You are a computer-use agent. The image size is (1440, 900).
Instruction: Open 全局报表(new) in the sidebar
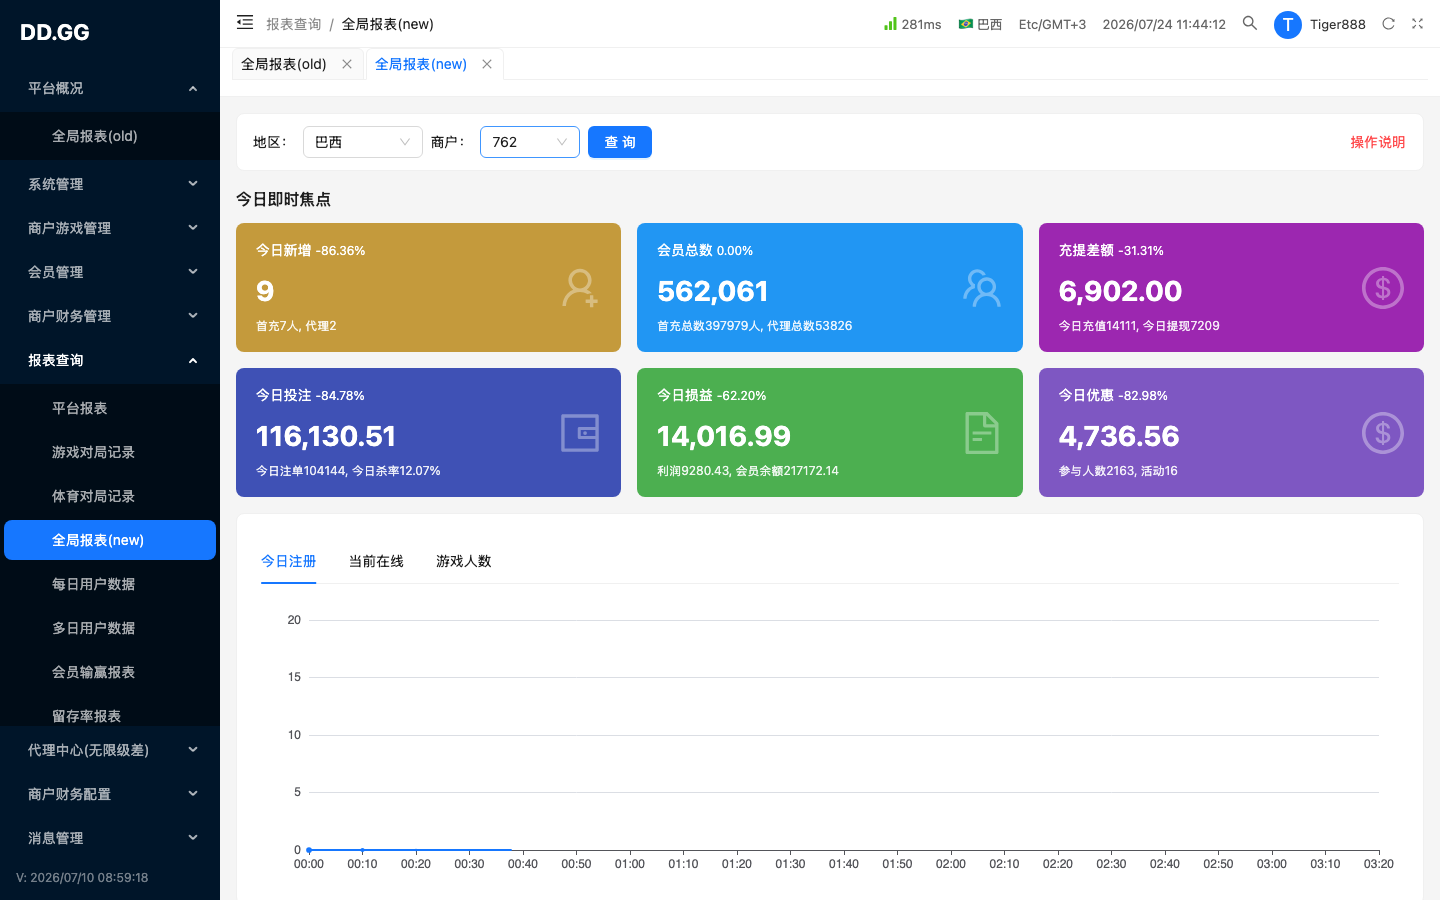110,540
